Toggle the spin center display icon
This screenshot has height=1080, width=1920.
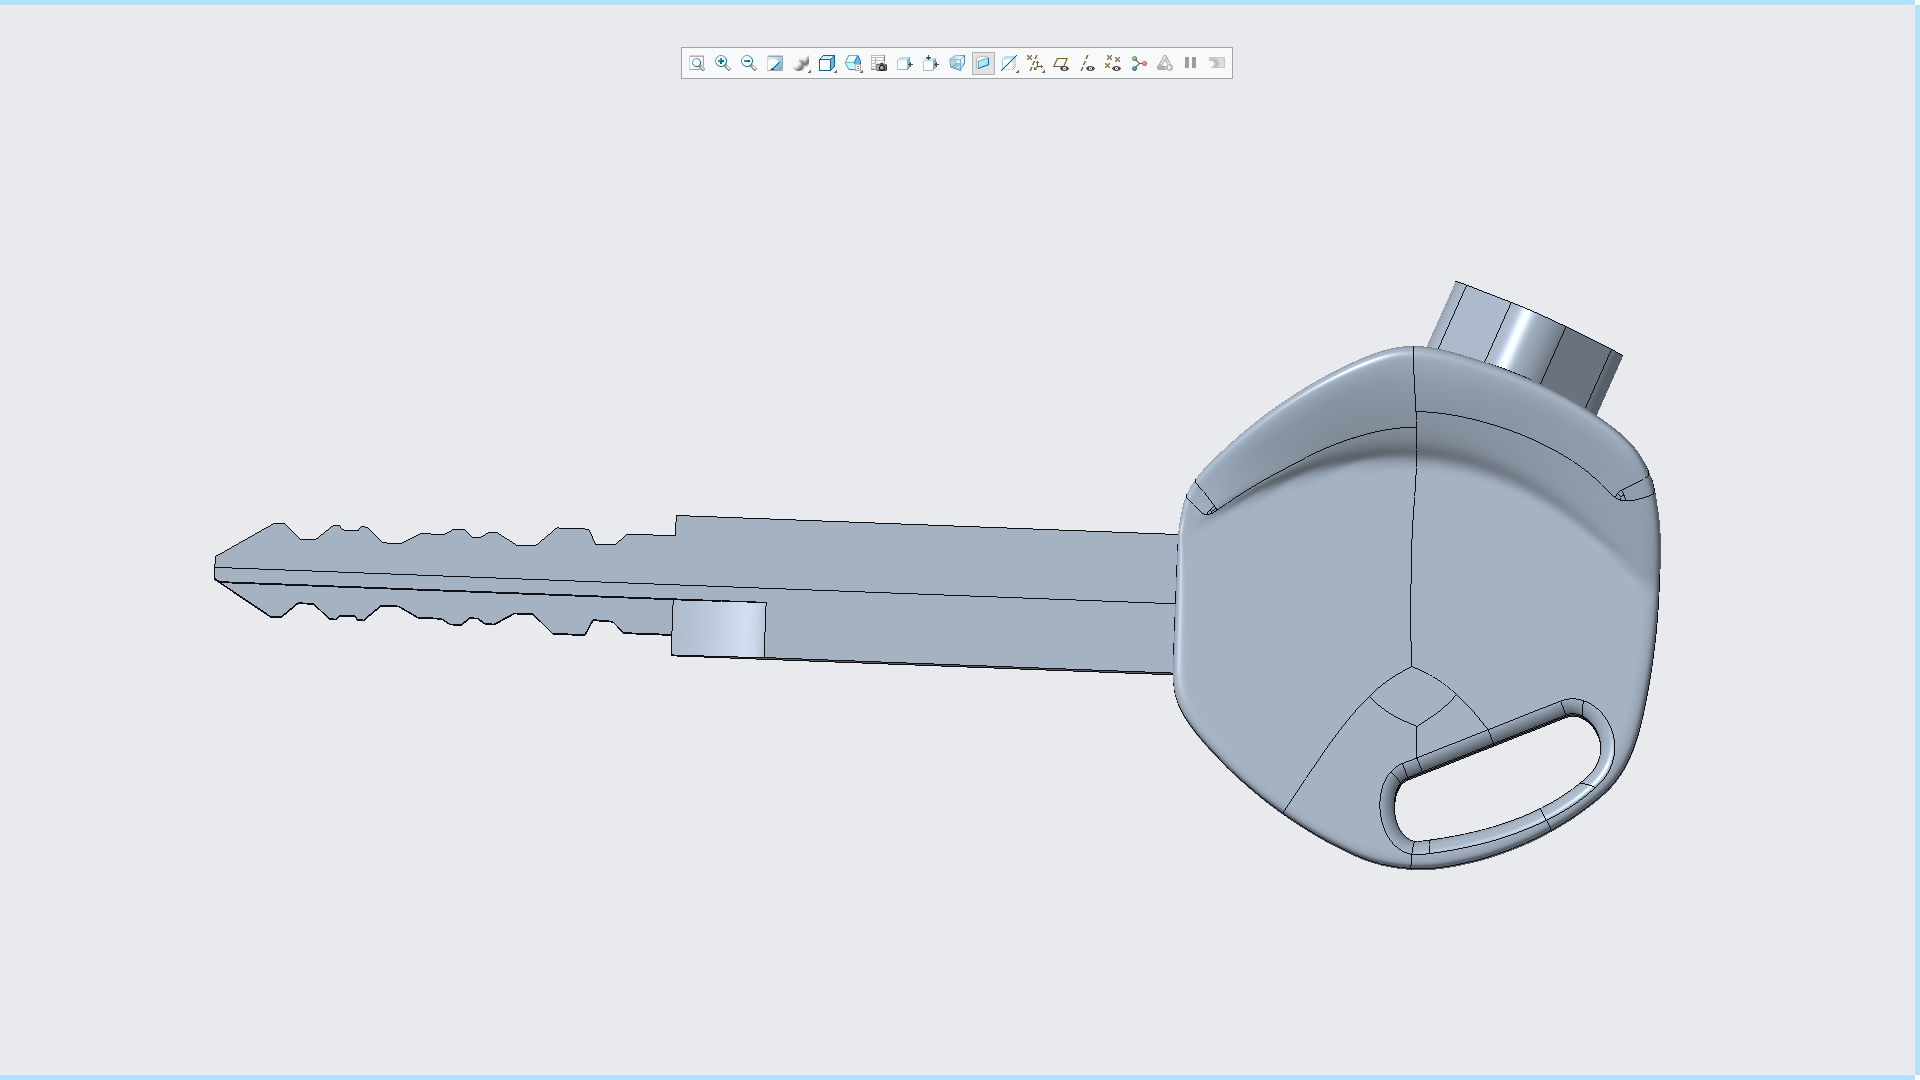[1139, 63]
